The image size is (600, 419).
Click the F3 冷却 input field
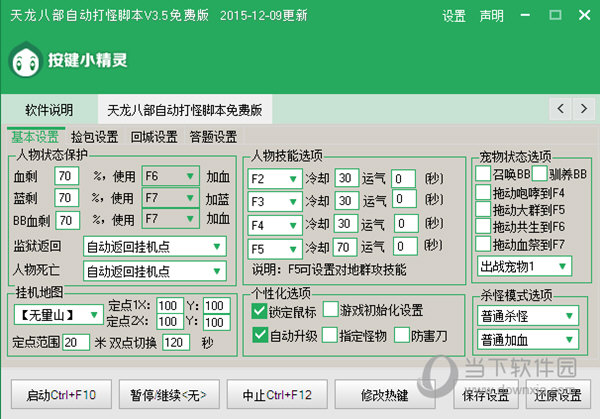tap(347, 200)
